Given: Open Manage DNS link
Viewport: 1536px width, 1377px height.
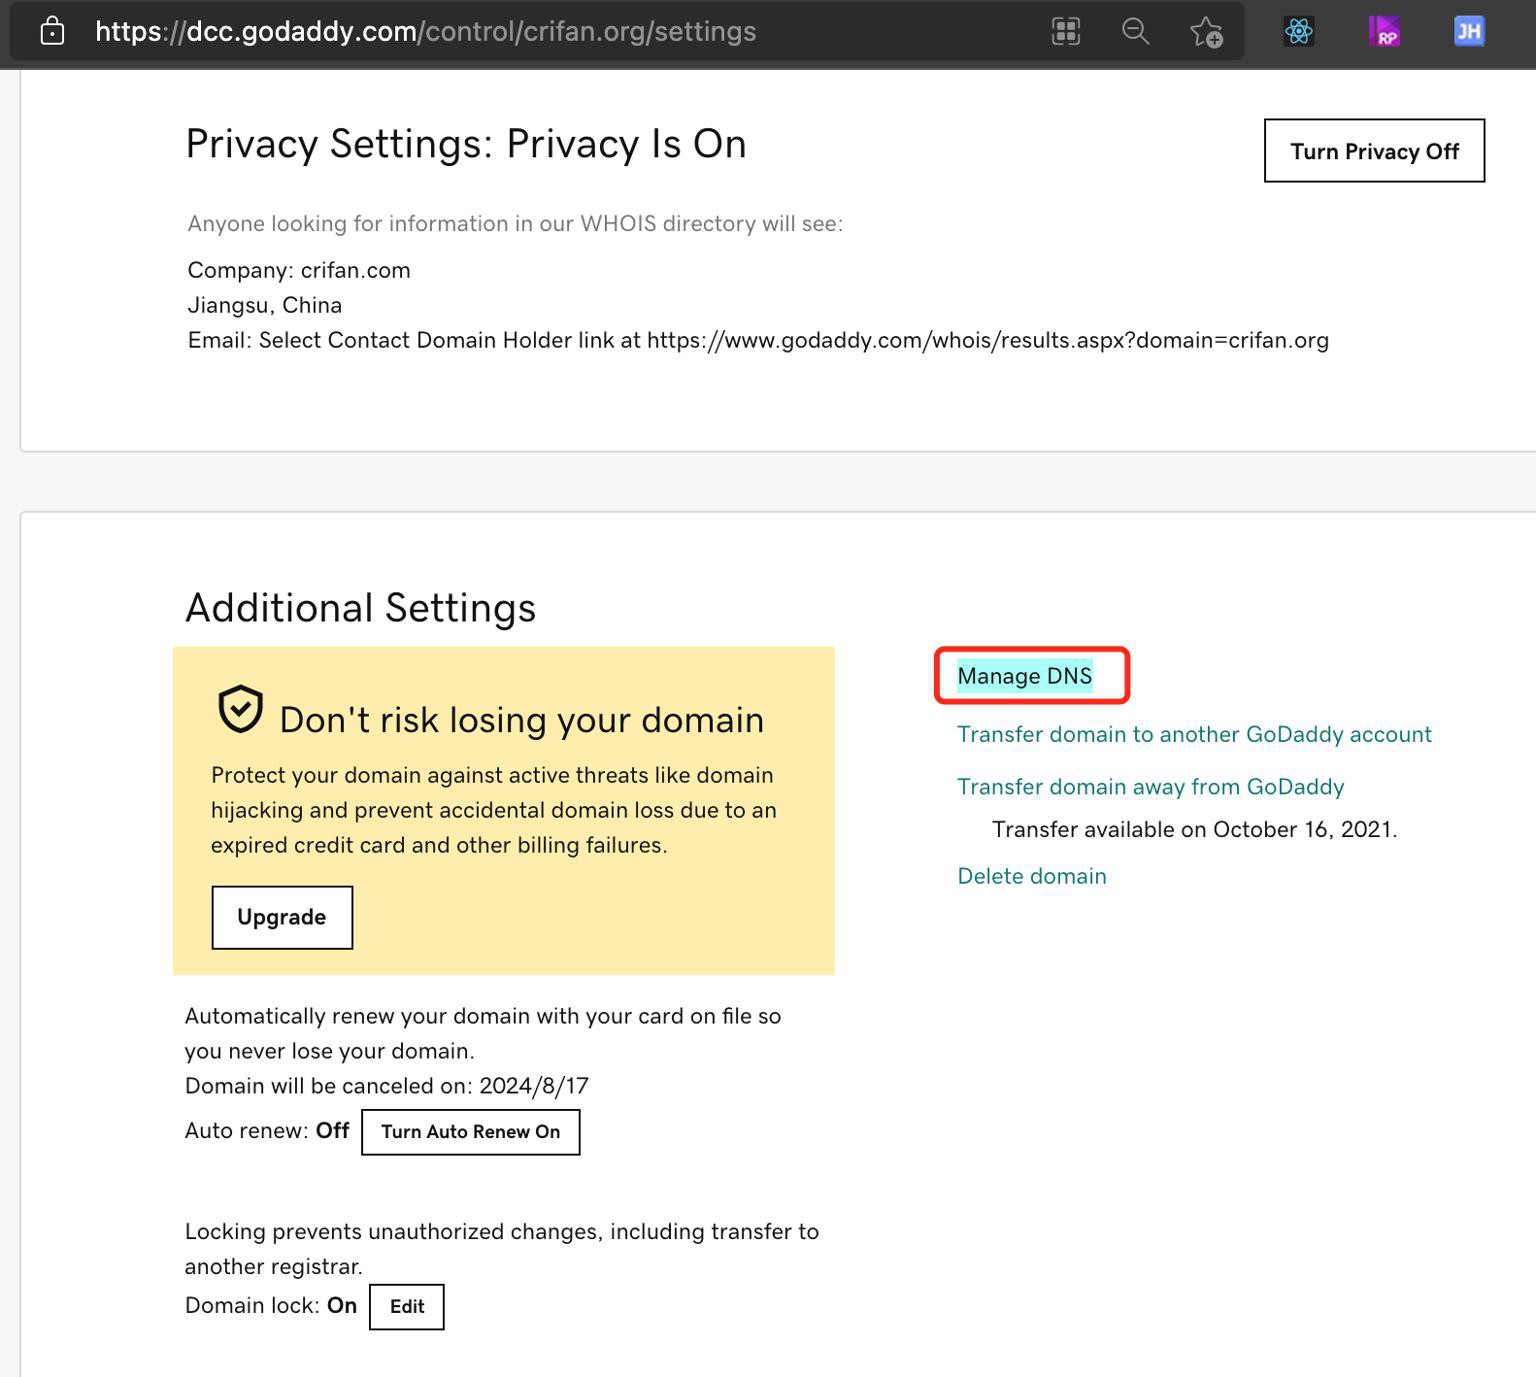Looking at the screenshot, I should [1025, 676].
